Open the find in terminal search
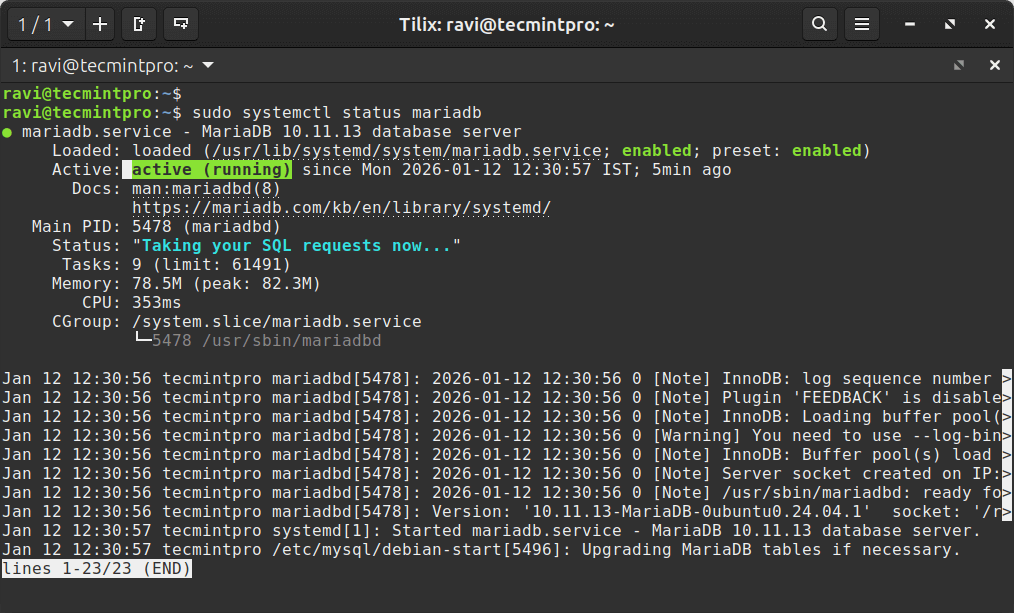This screenshot has height=613, width=1014. (x=819, y=23)
